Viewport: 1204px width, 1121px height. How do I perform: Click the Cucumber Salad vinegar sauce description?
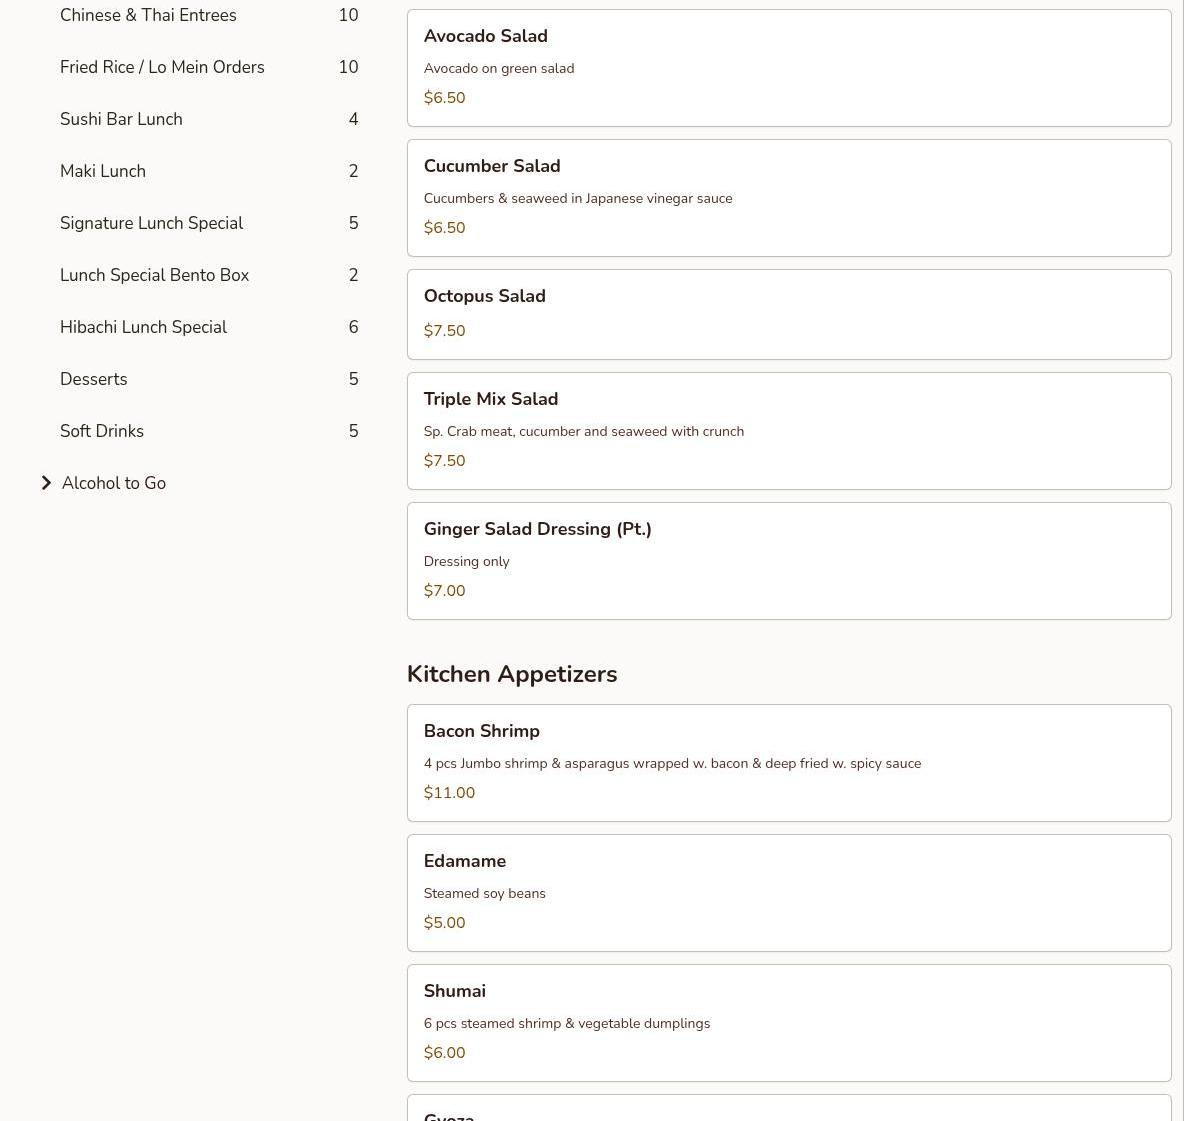(x=578, y=198)
